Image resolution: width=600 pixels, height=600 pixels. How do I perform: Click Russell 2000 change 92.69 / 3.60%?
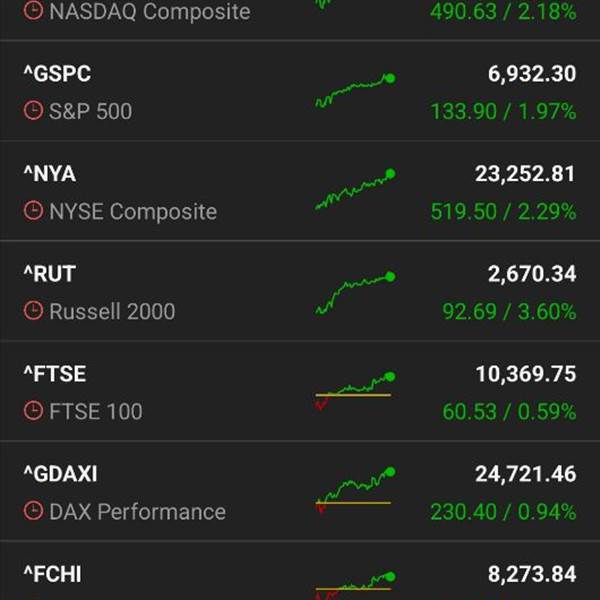click(x=509, y=311)
